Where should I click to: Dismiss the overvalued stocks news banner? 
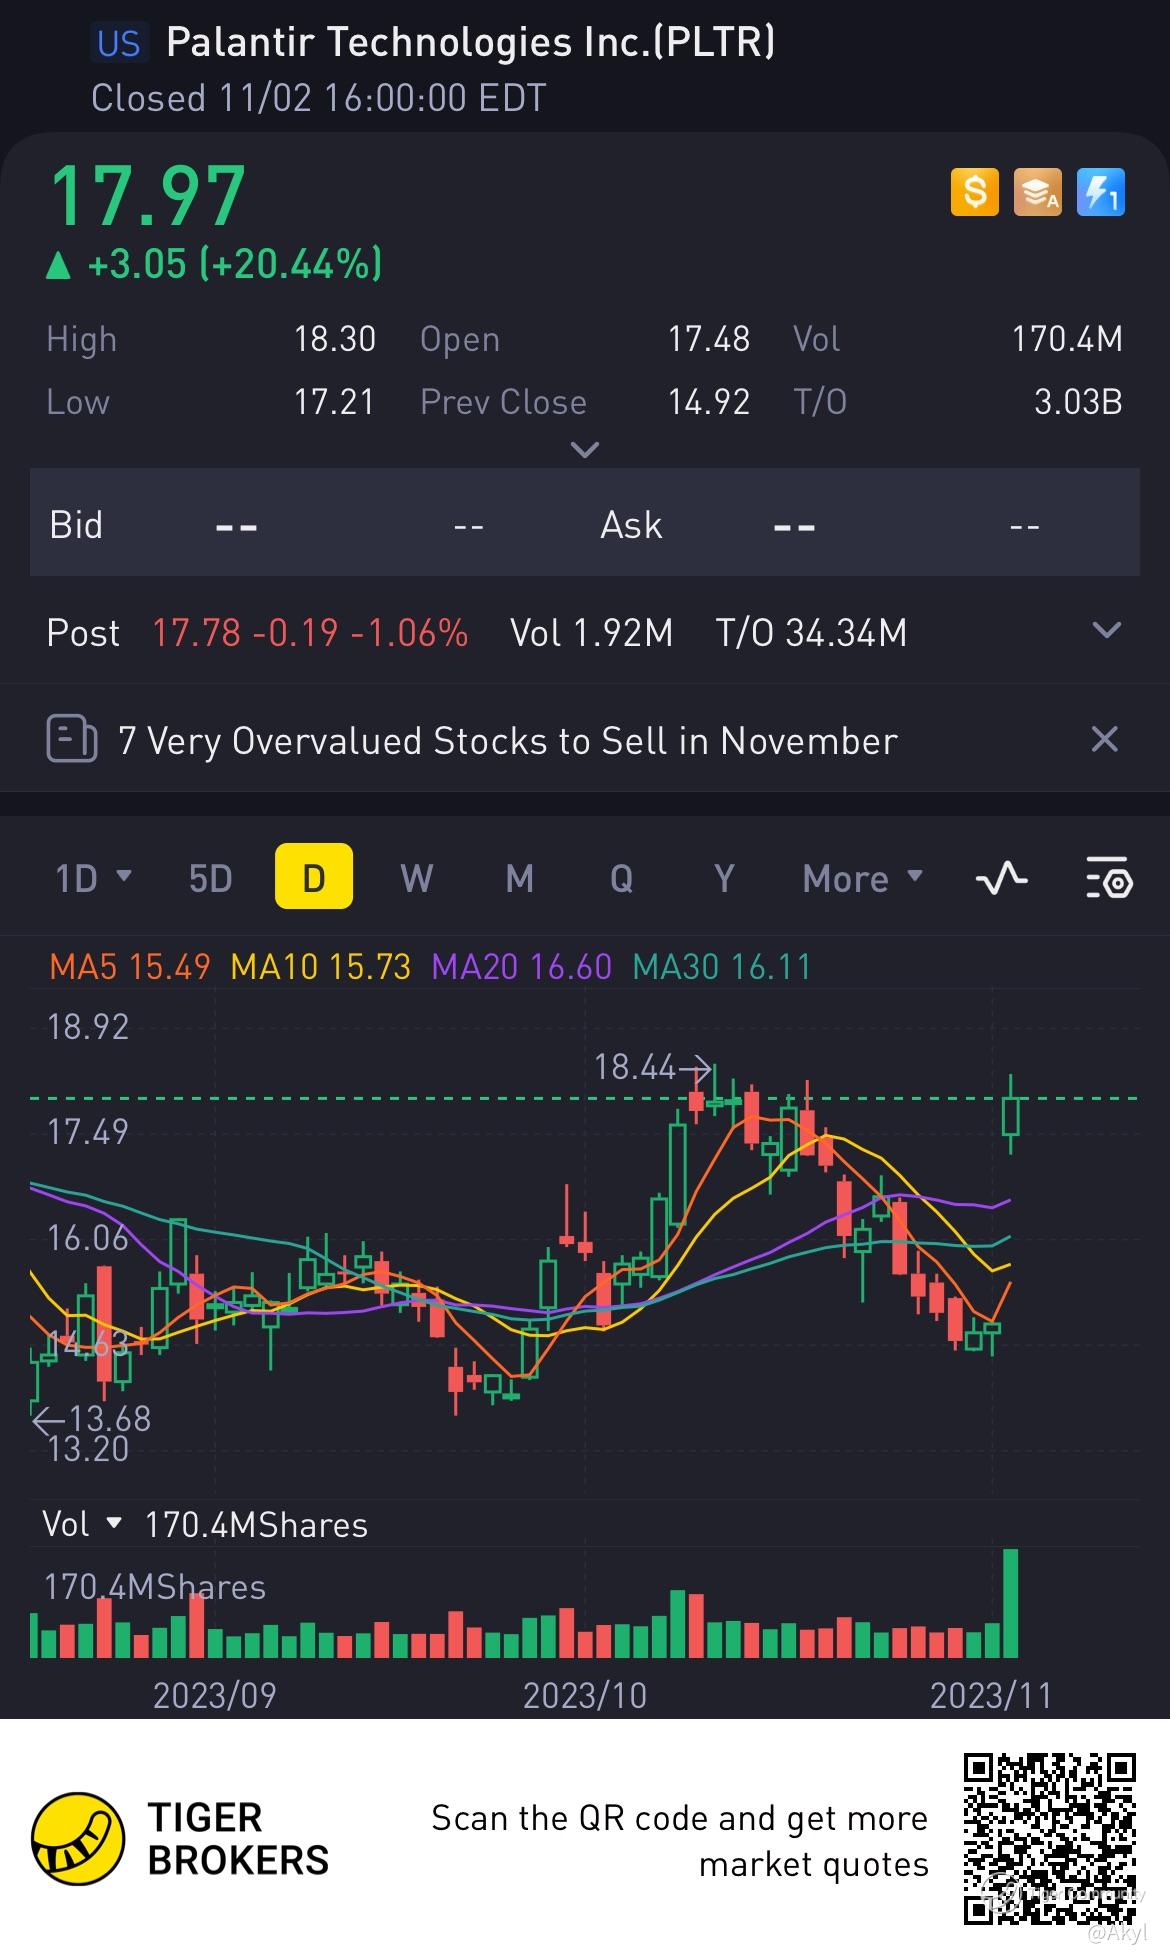point(1104,740)
